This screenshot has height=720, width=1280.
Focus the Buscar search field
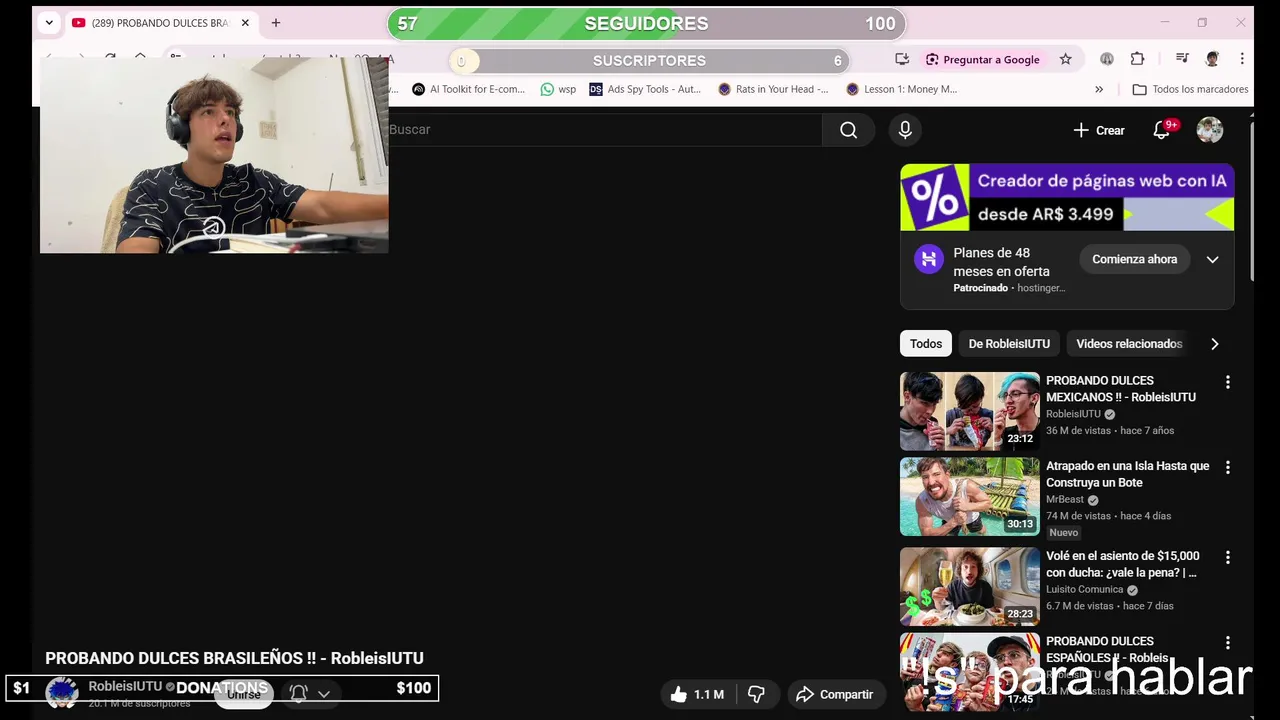pyautogui.click(x=605, y=130)
